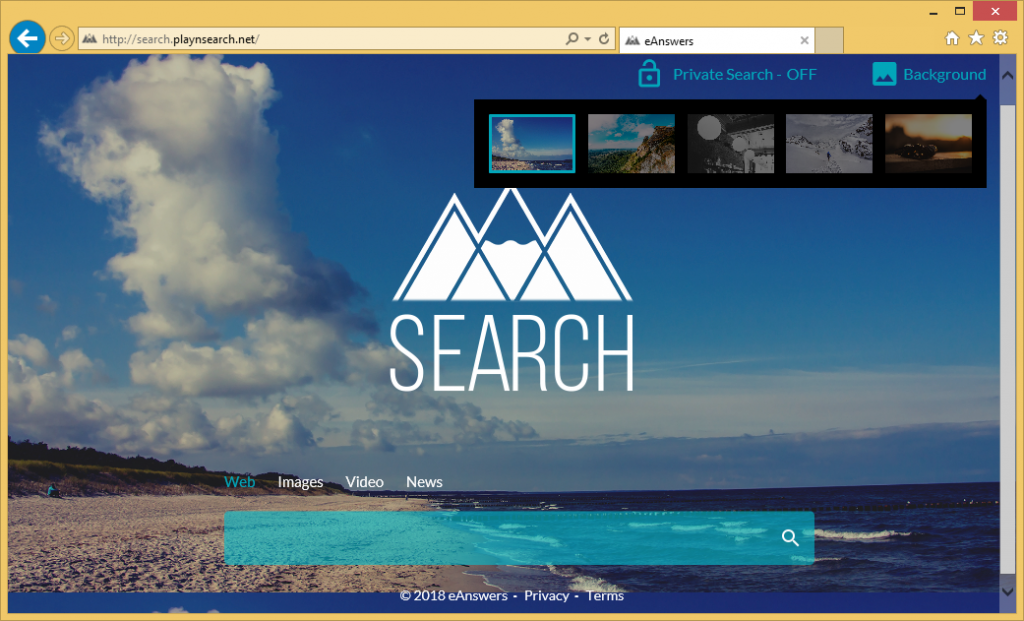
Task: Click the Background picture icon
Action: pos(884,74)
